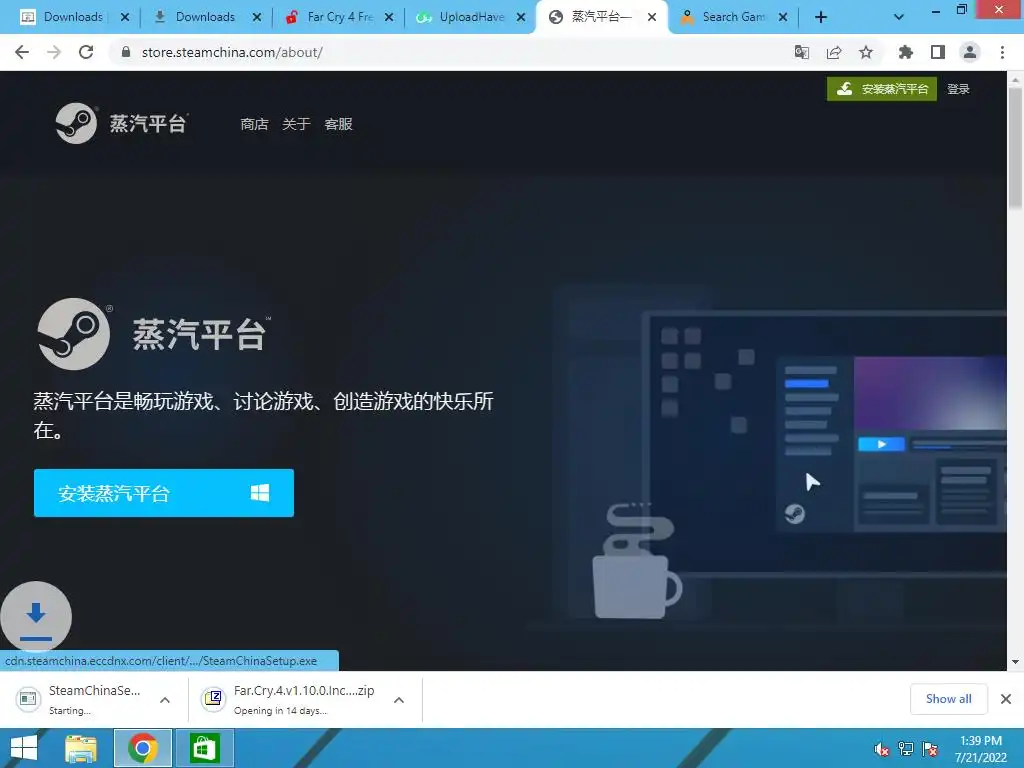Expand Far.Cry.4 zip download options arrow
This screenshot has height=768, width=1024.
[x=399, y=700]
